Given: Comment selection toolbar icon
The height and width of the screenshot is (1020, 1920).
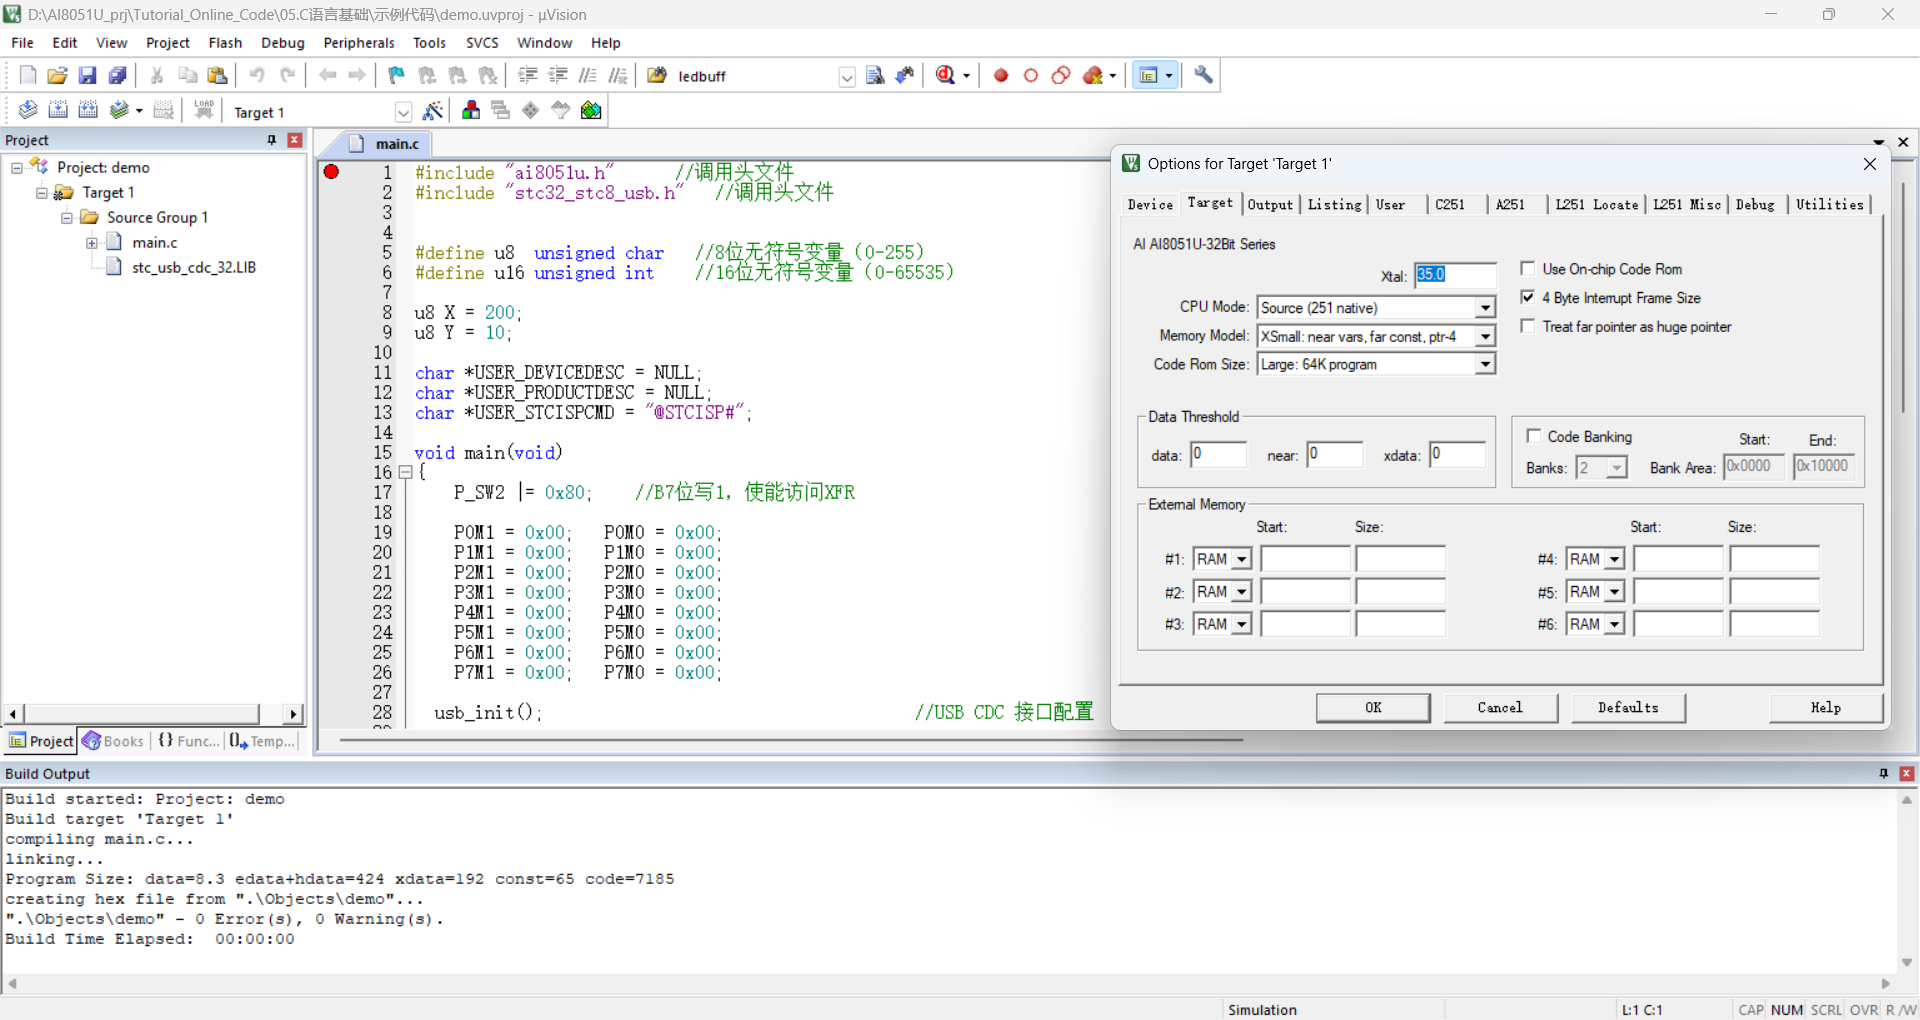Looking at the screenshot, I should [588, 75].
